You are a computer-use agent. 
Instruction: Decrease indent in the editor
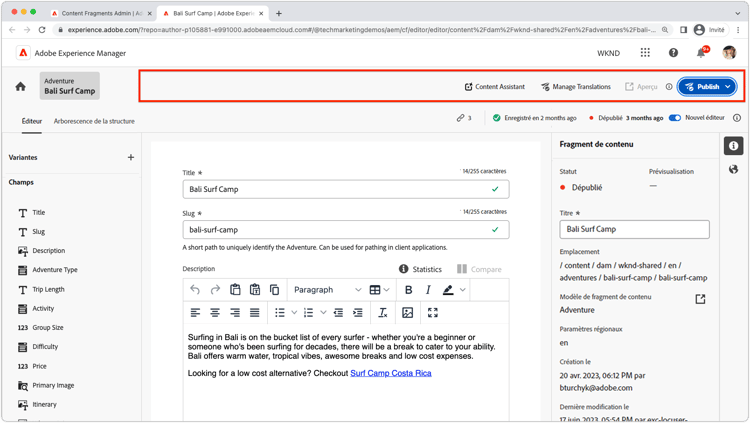coord(338,312)
